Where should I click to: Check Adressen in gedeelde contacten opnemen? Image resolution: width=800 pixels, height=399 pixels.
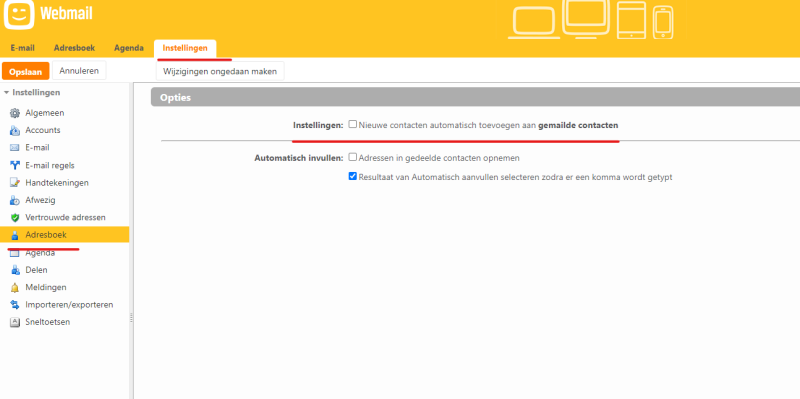tap(353, 157)
